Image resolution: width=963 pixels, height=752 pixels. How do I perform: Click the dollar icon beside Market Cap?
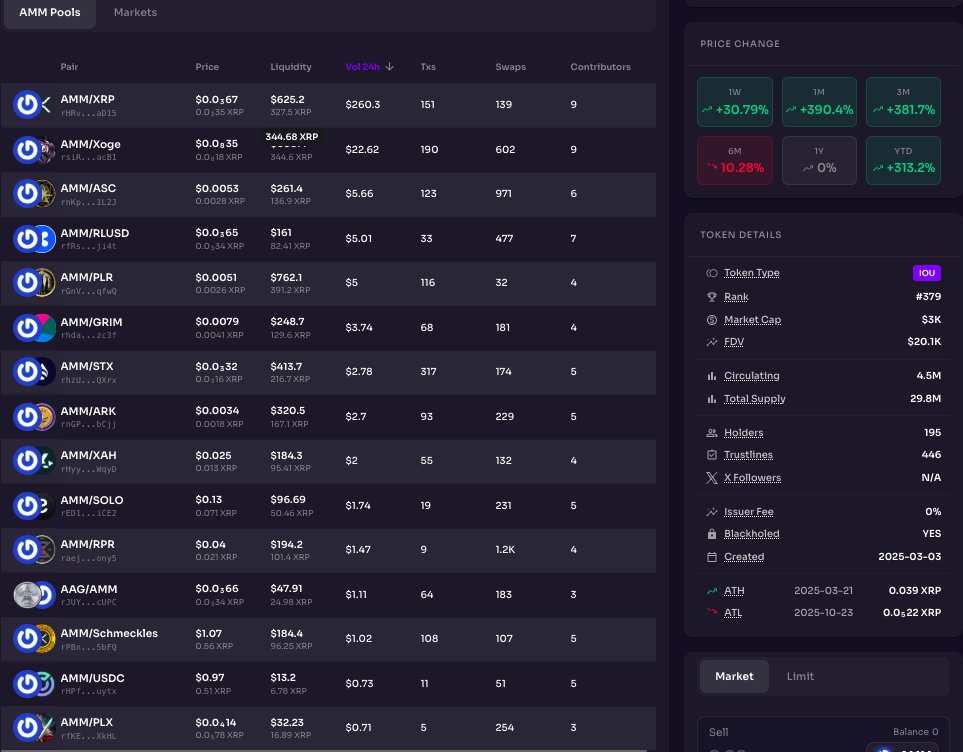coord(711,320)
